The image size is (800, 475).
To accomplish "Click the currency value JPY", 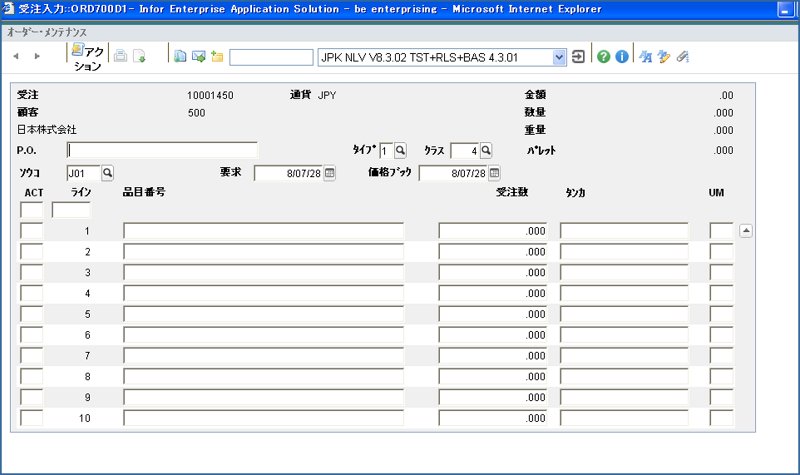I will [x=327, y=95].
